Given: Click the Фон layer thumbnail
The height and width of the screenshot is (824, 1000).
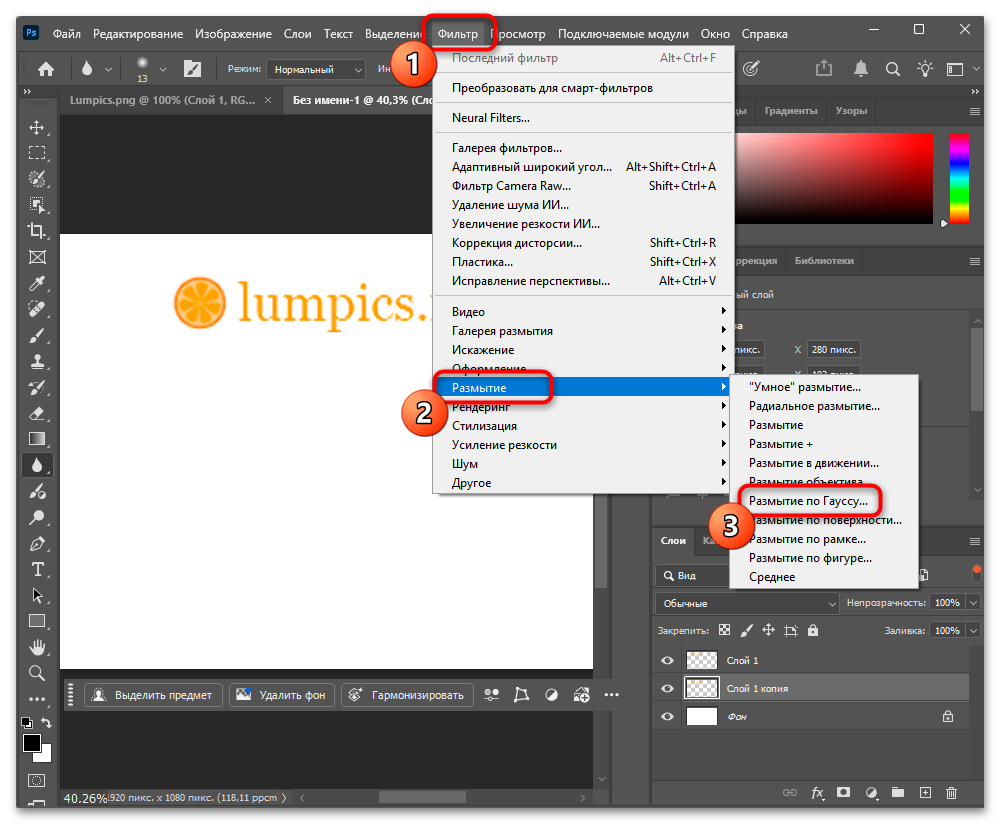Looking at the screenshot, I should [x=702, y=716].
